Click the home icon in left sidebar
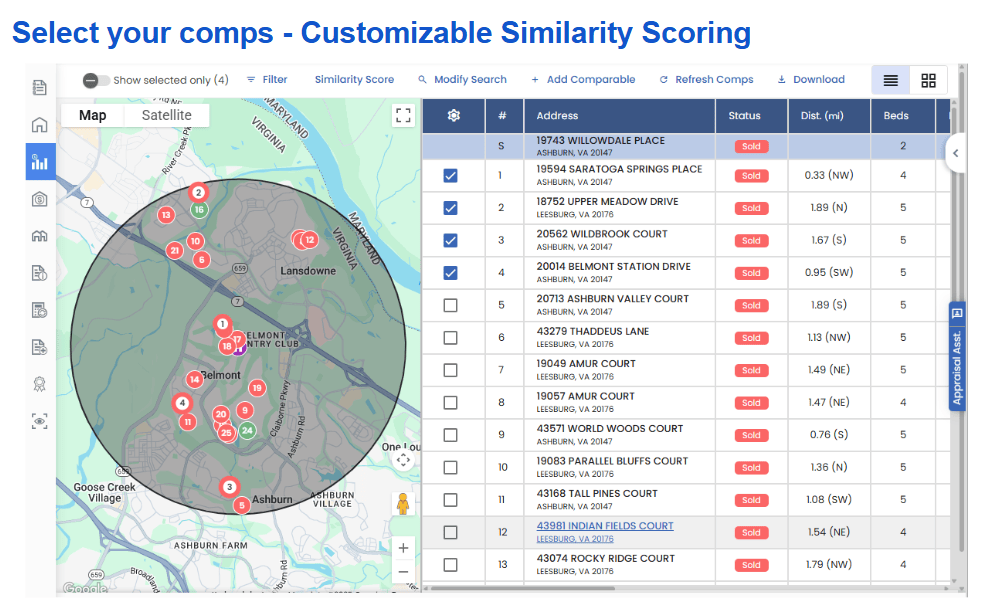Screen dimensions: 987x616 pyautogui.click(x=40, y=125)
